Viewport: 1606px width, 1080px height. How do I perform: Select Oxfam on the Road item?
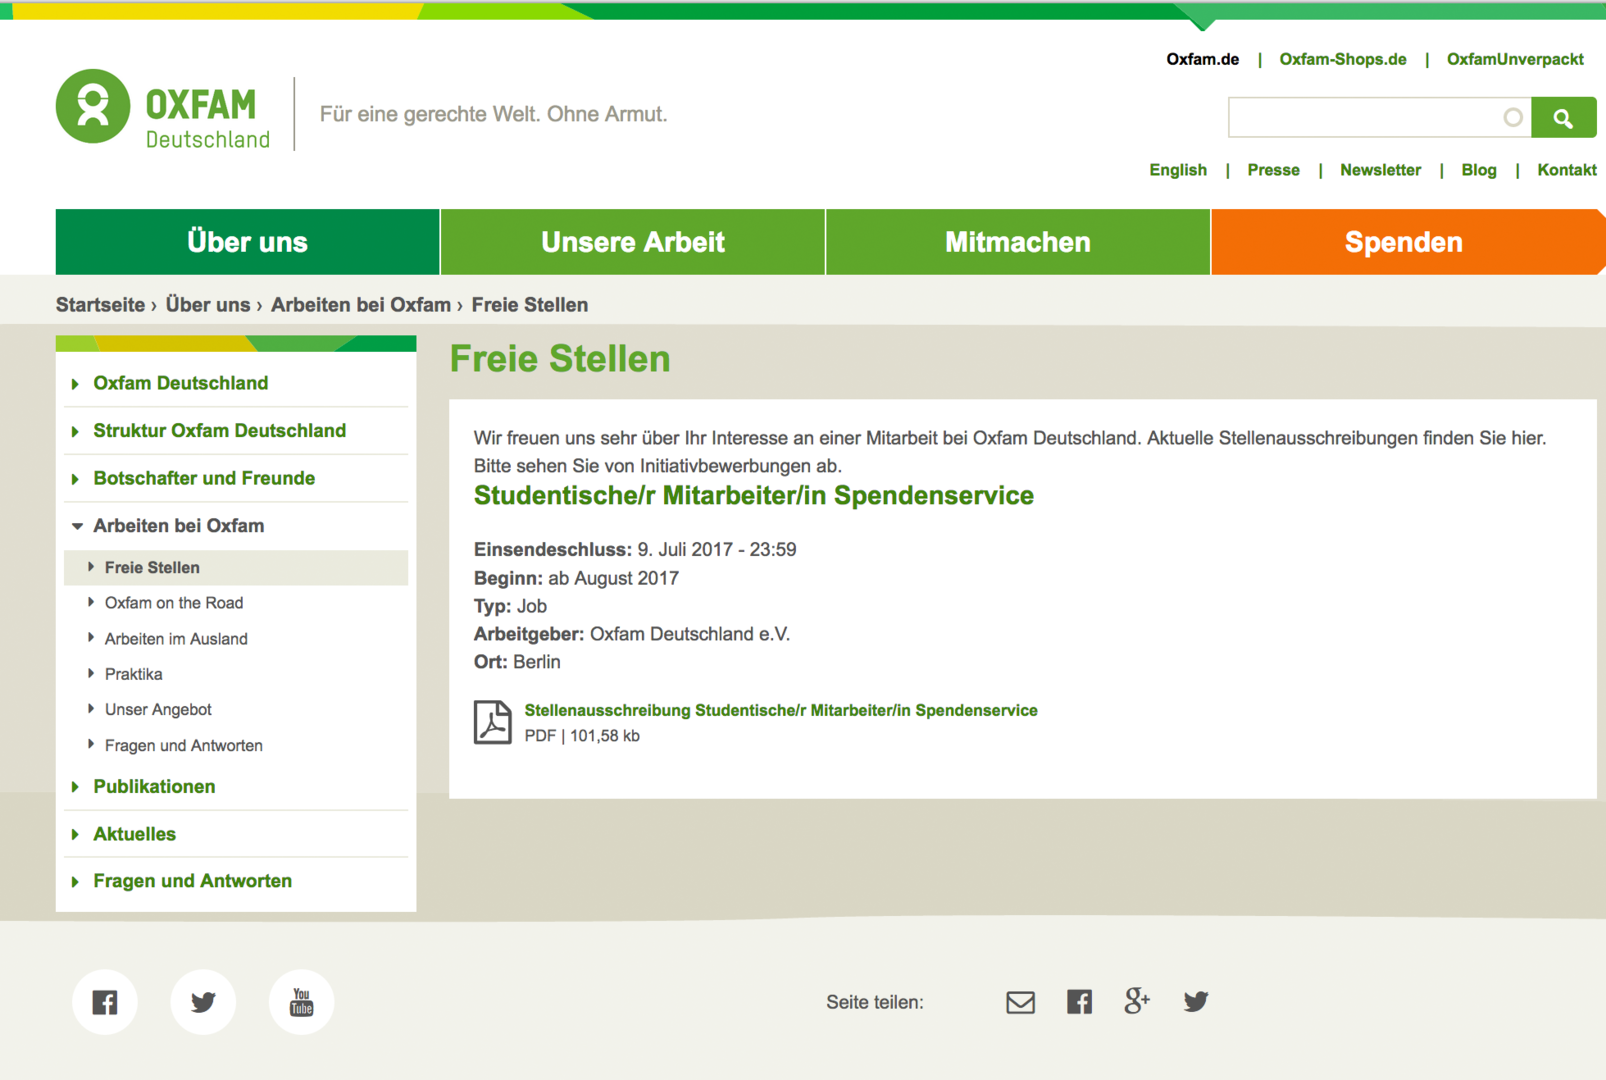174,603
